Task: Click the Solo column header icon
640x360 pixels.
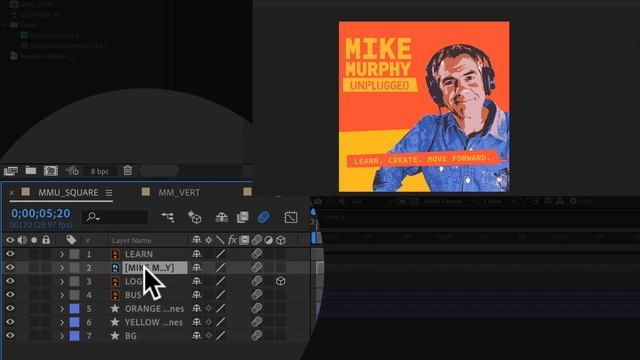Action: [x=34, y=240]
